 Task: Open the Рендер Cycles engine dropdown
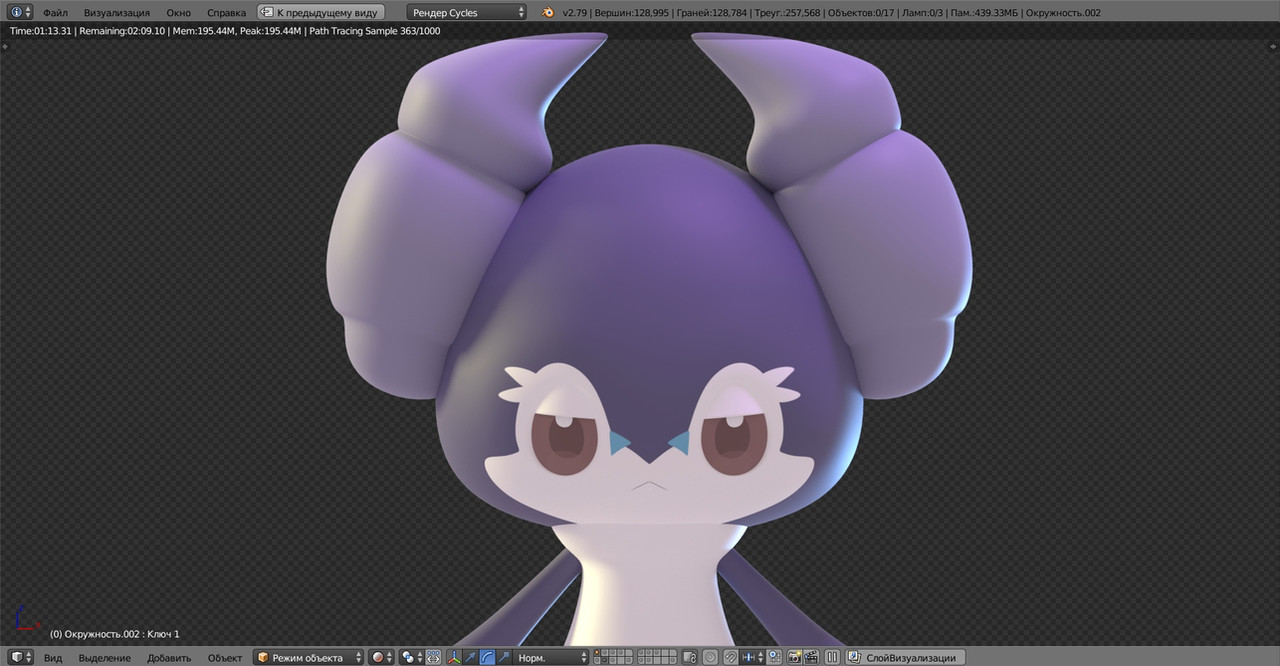pyautogui.click(x=467, y=12)
